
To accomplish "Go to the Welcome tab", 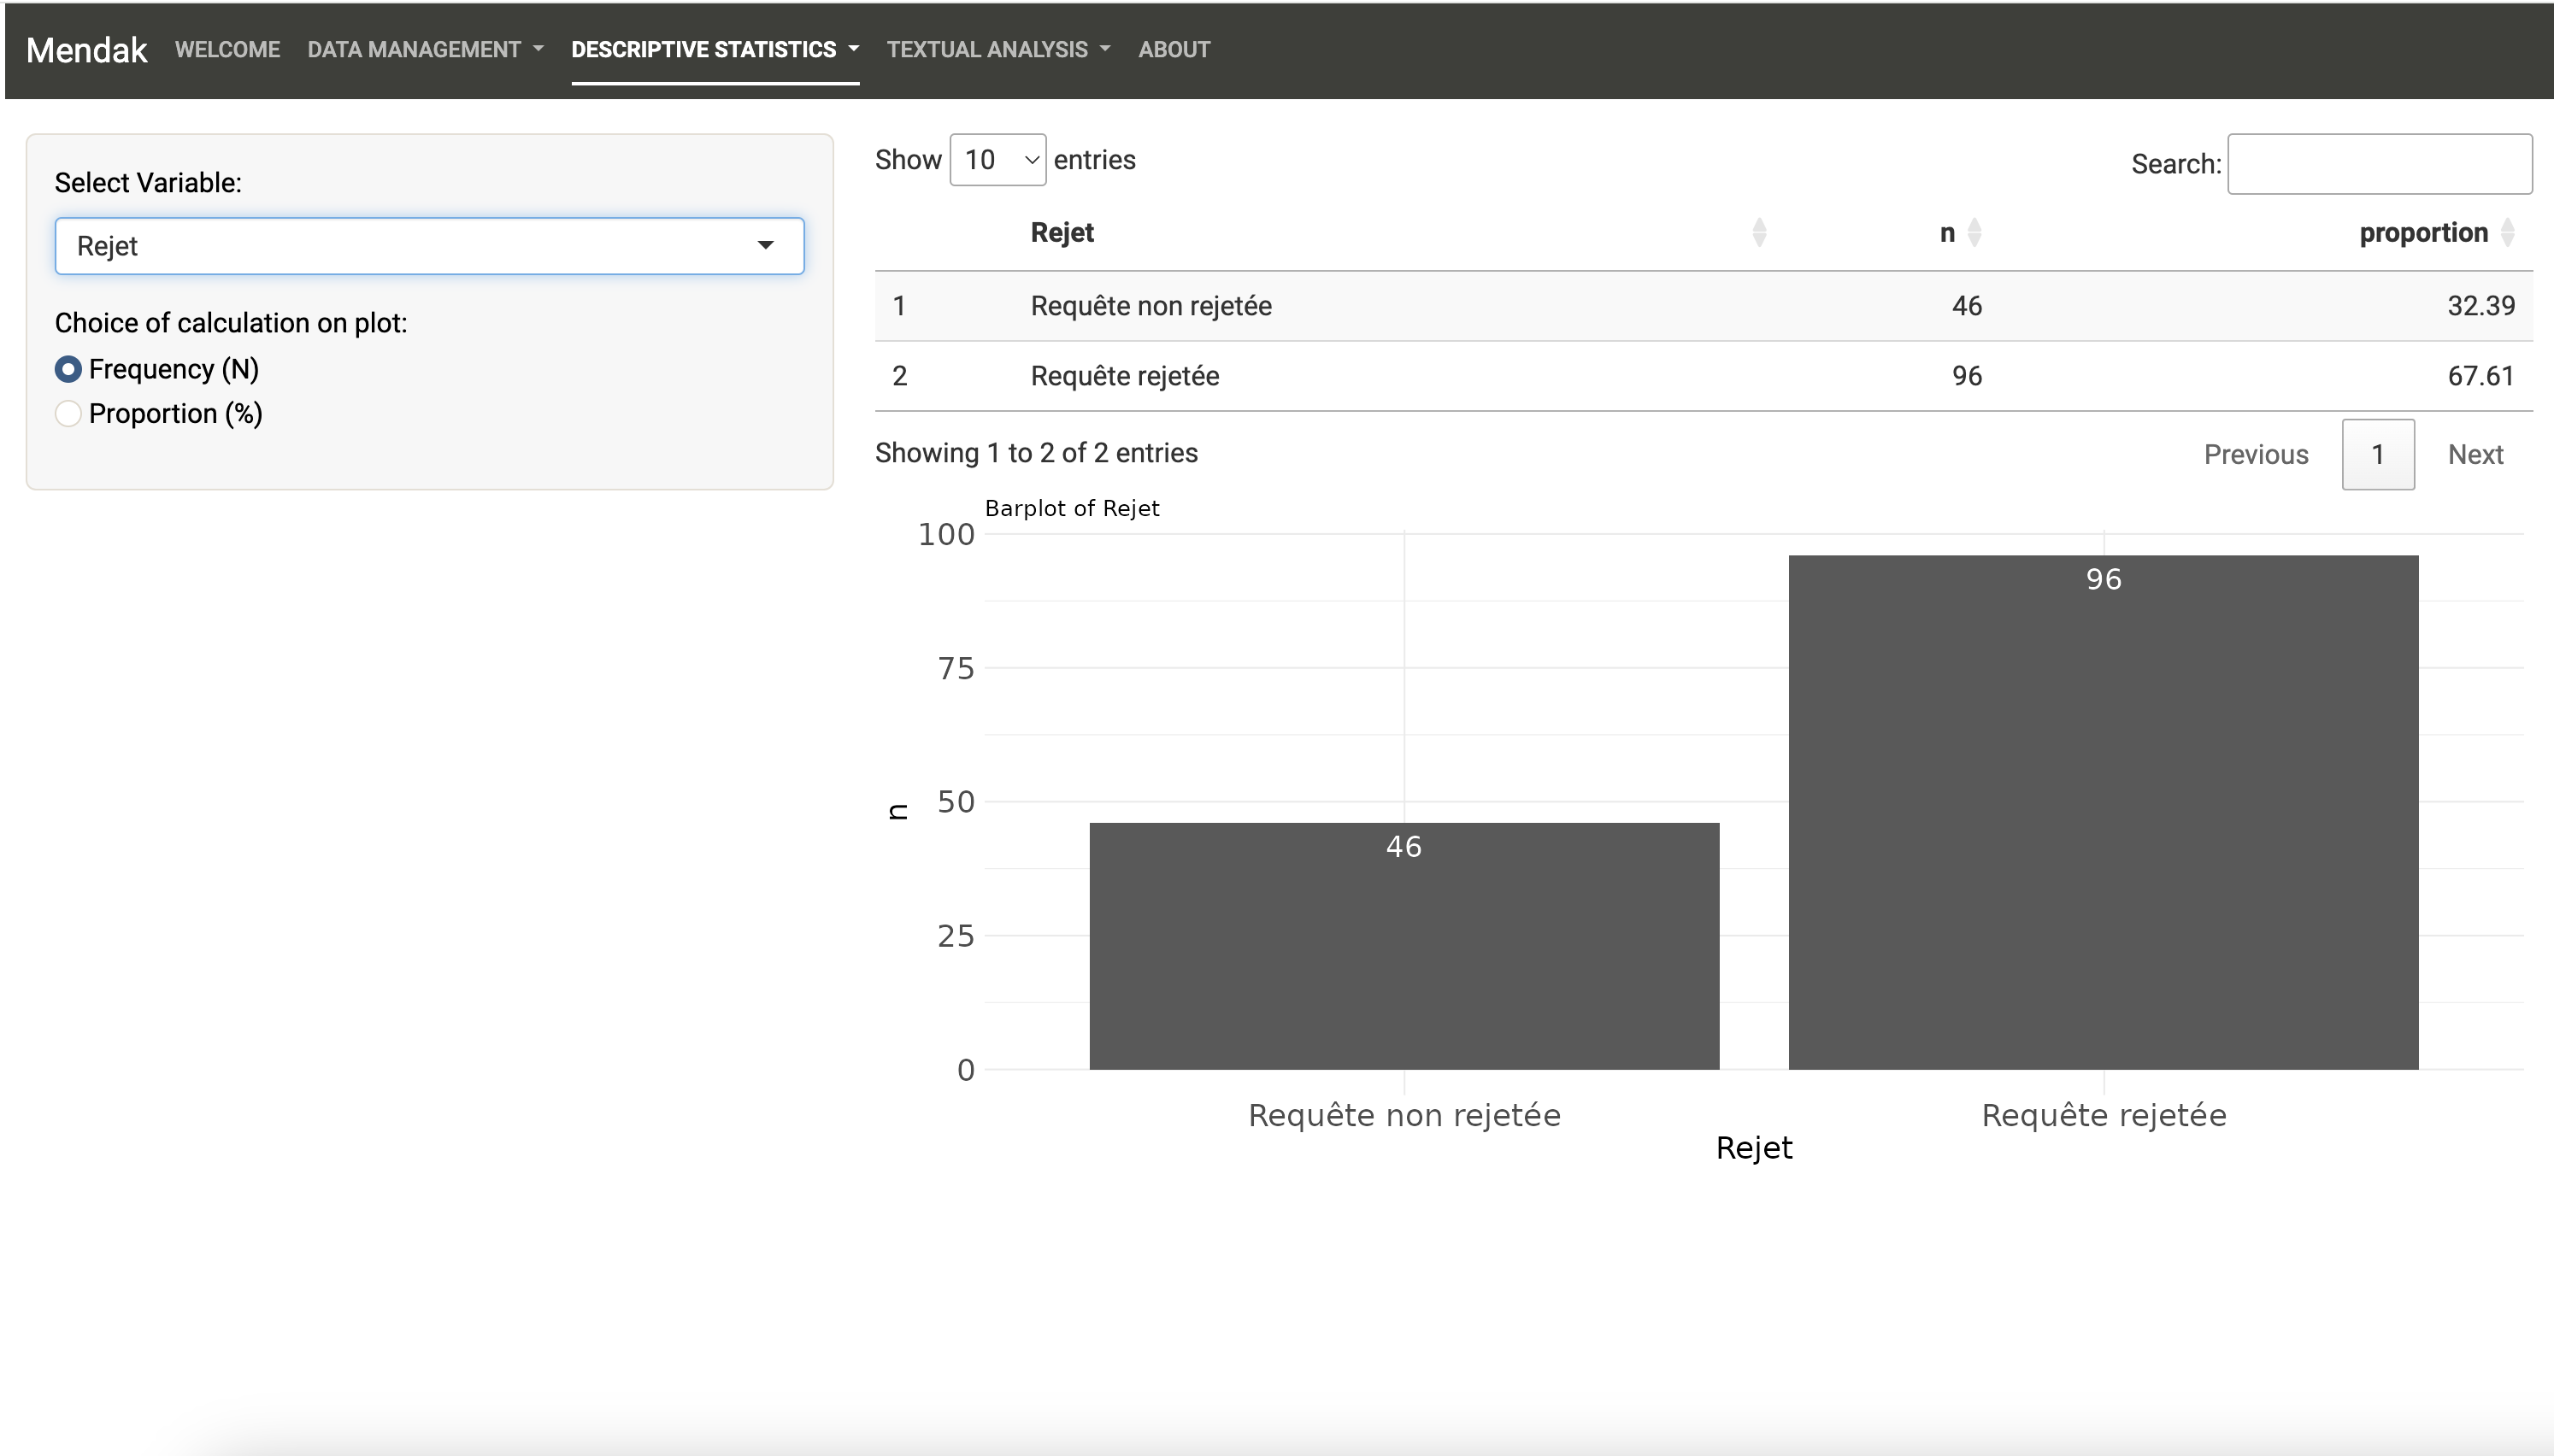I will click(227, 50).
